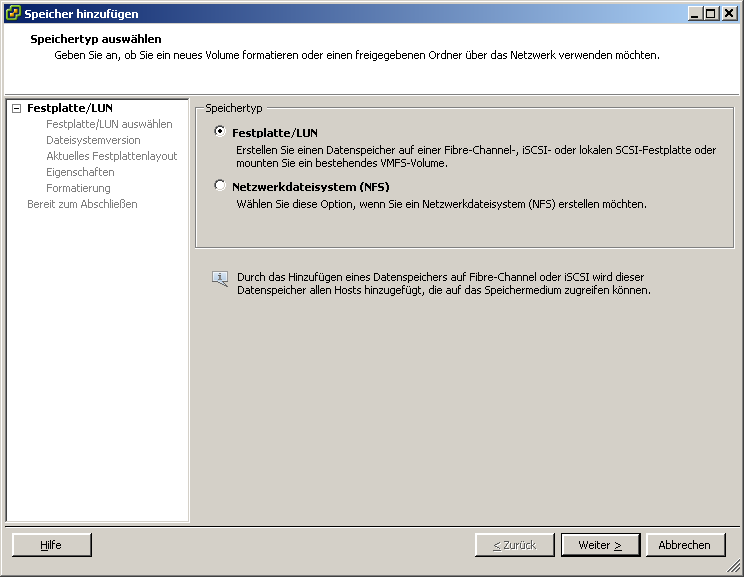Maximize the Speicher hinzufügen dialog
The height and width of the screenshot is (577, 744).
[x=711, y=14]
